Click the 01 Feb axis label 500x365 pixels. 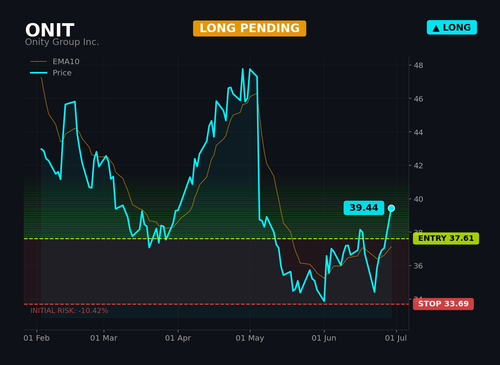point(36,338)
